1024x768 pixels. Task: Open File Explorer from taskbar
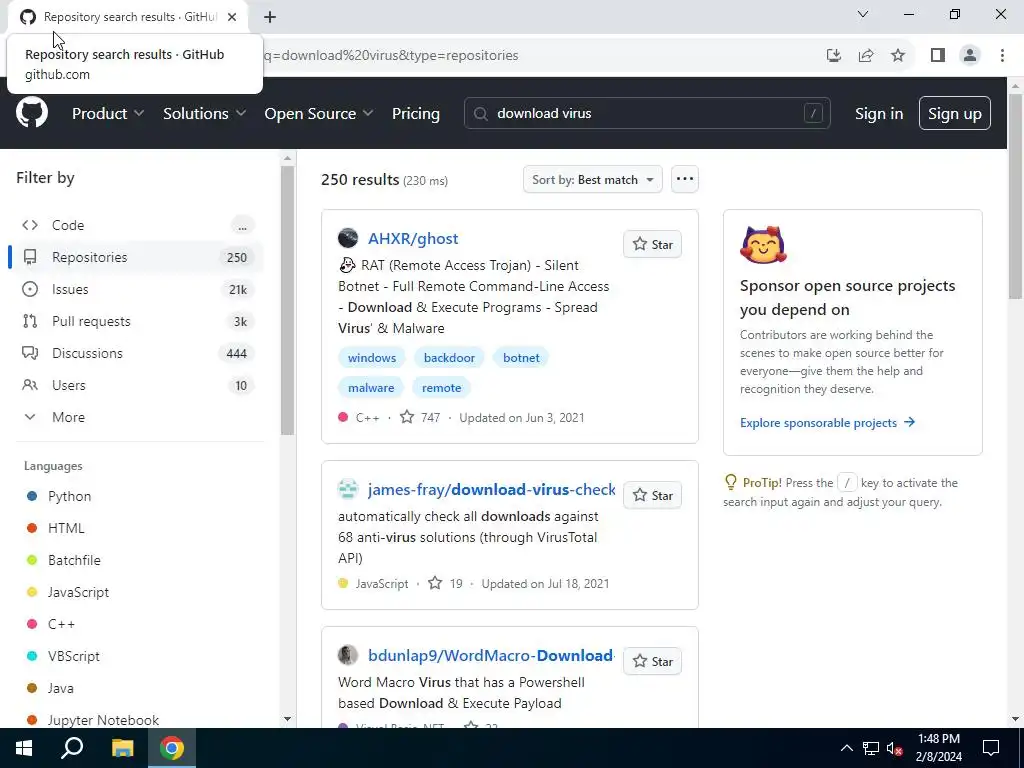pos(122,748)
